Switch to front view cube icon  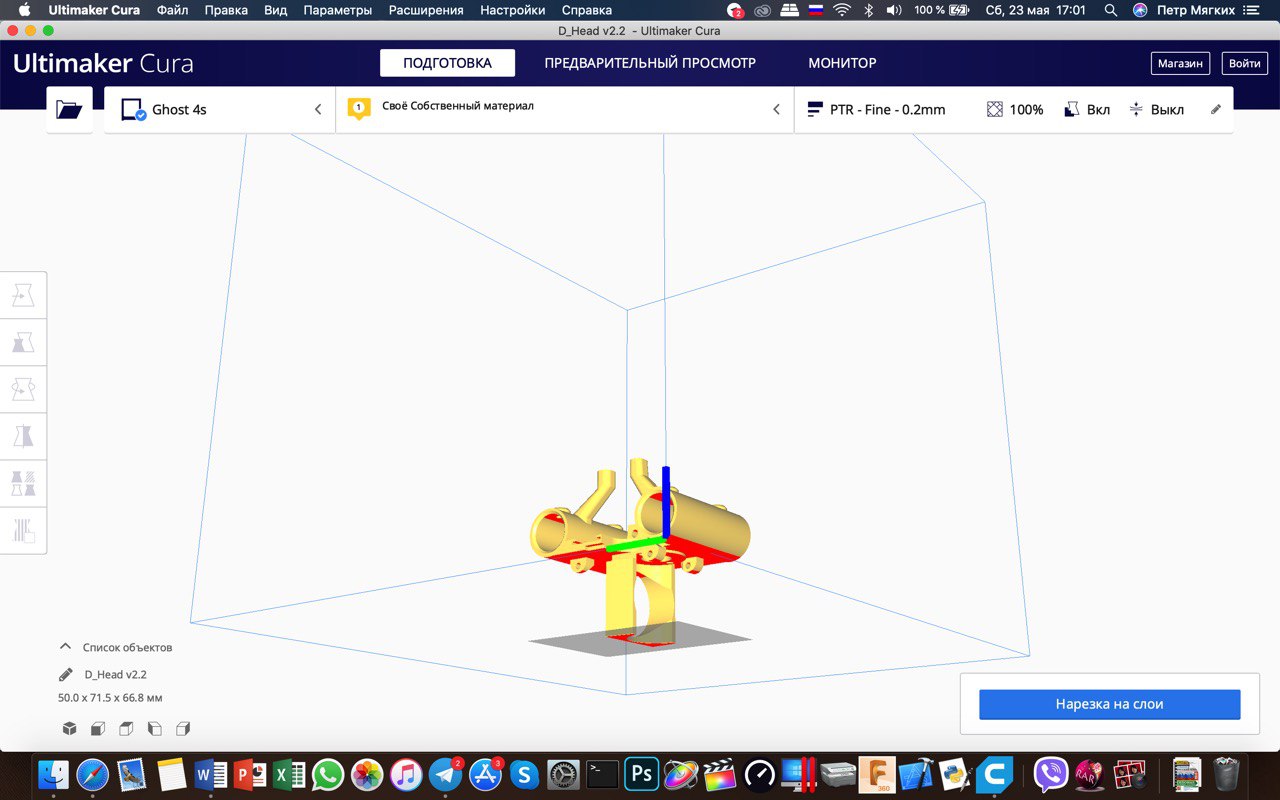coord(98,729)
